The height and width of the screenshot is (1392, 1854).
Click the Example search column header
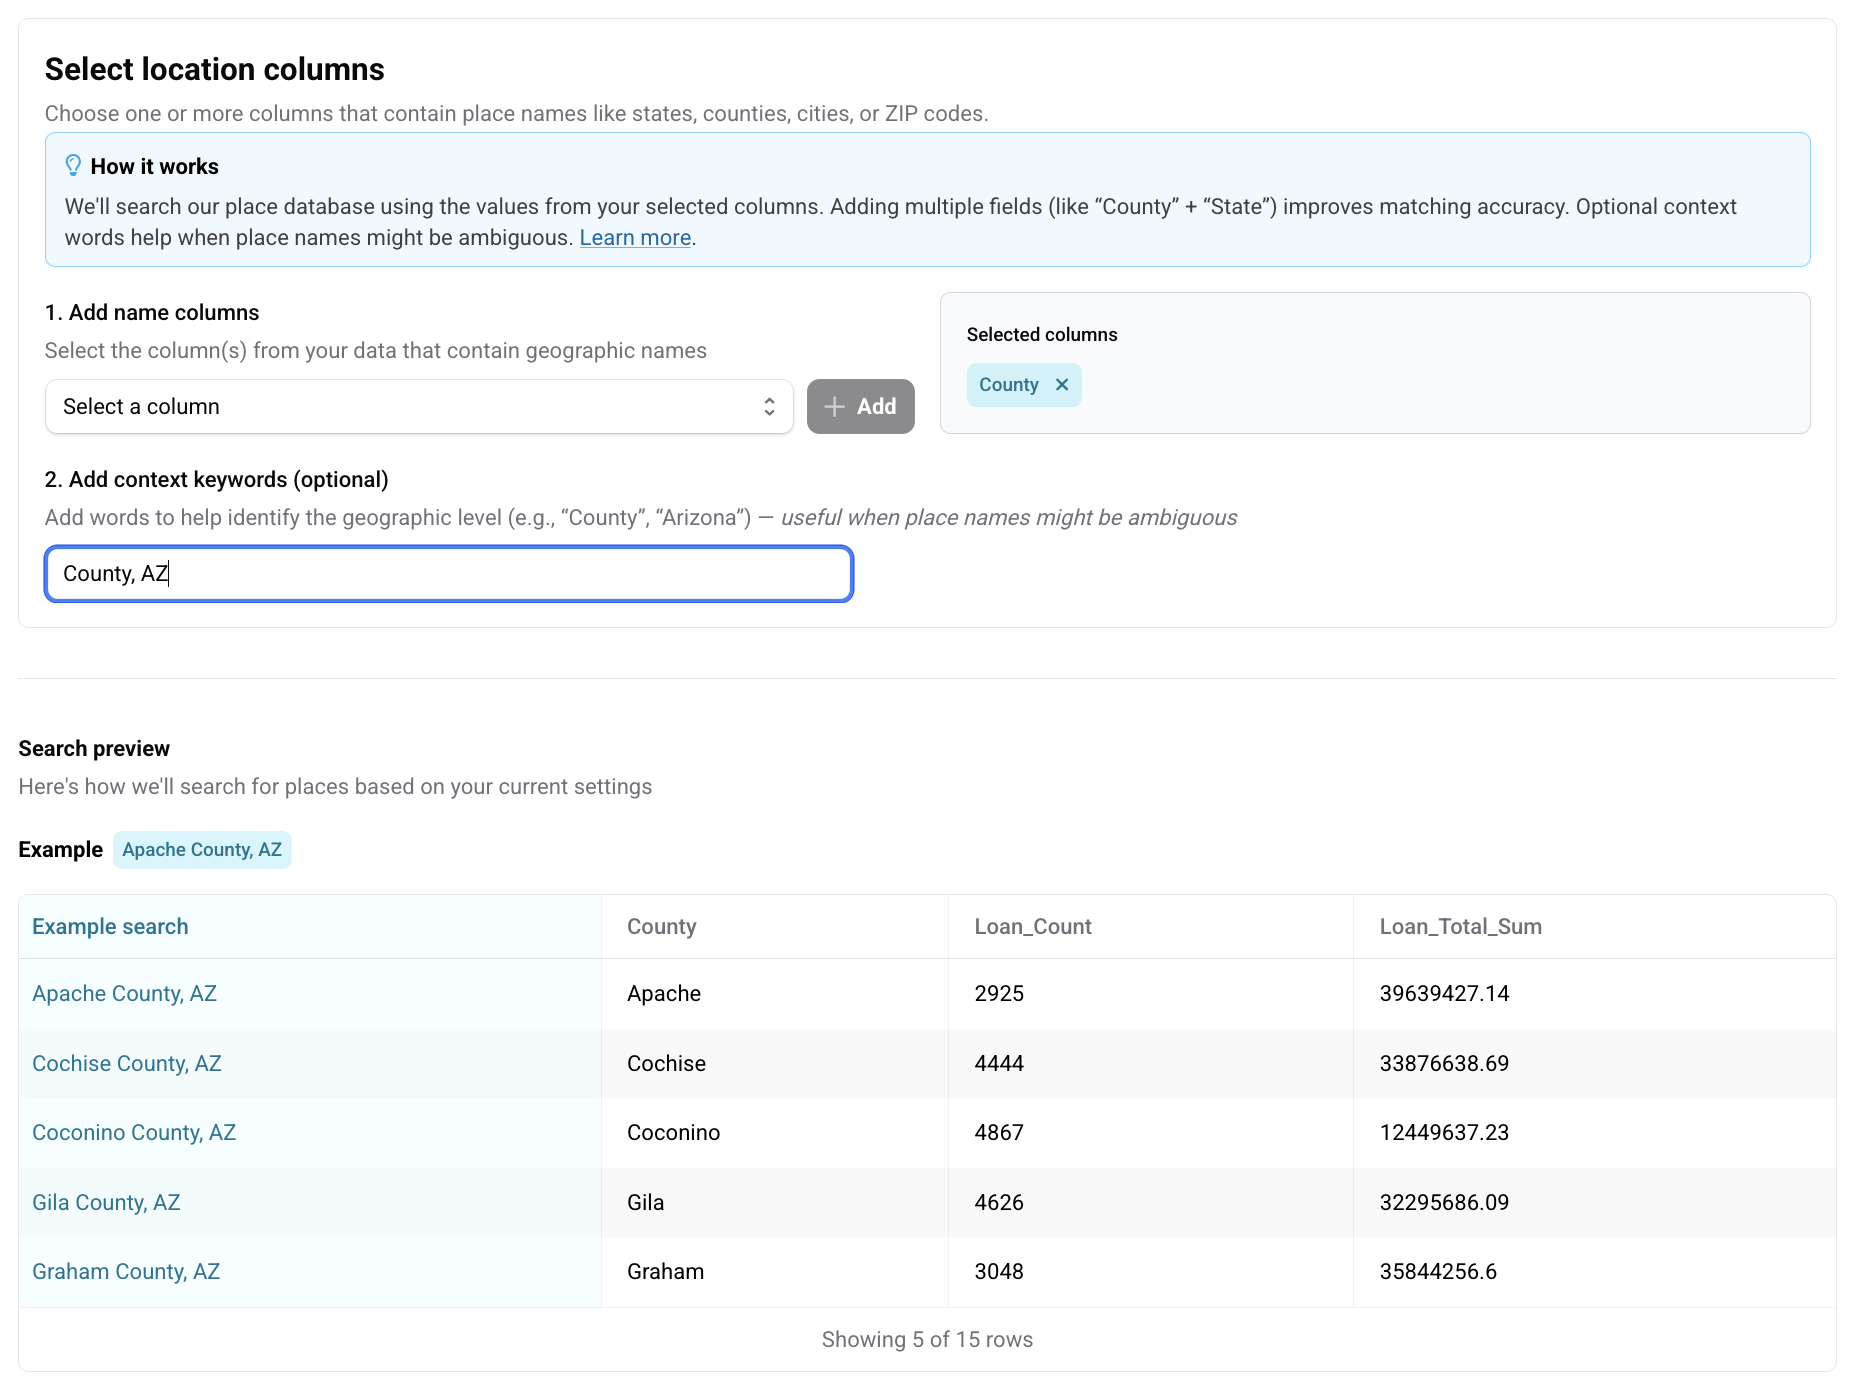(110, 927)
